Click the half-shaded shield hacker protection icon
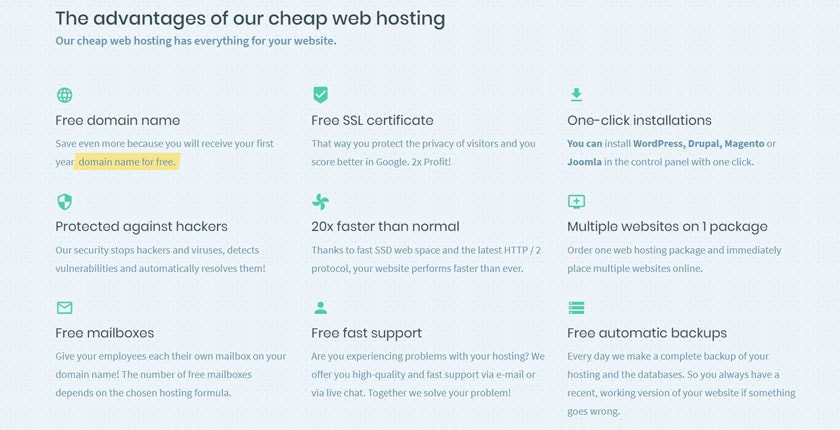 [x=64, y=202]
